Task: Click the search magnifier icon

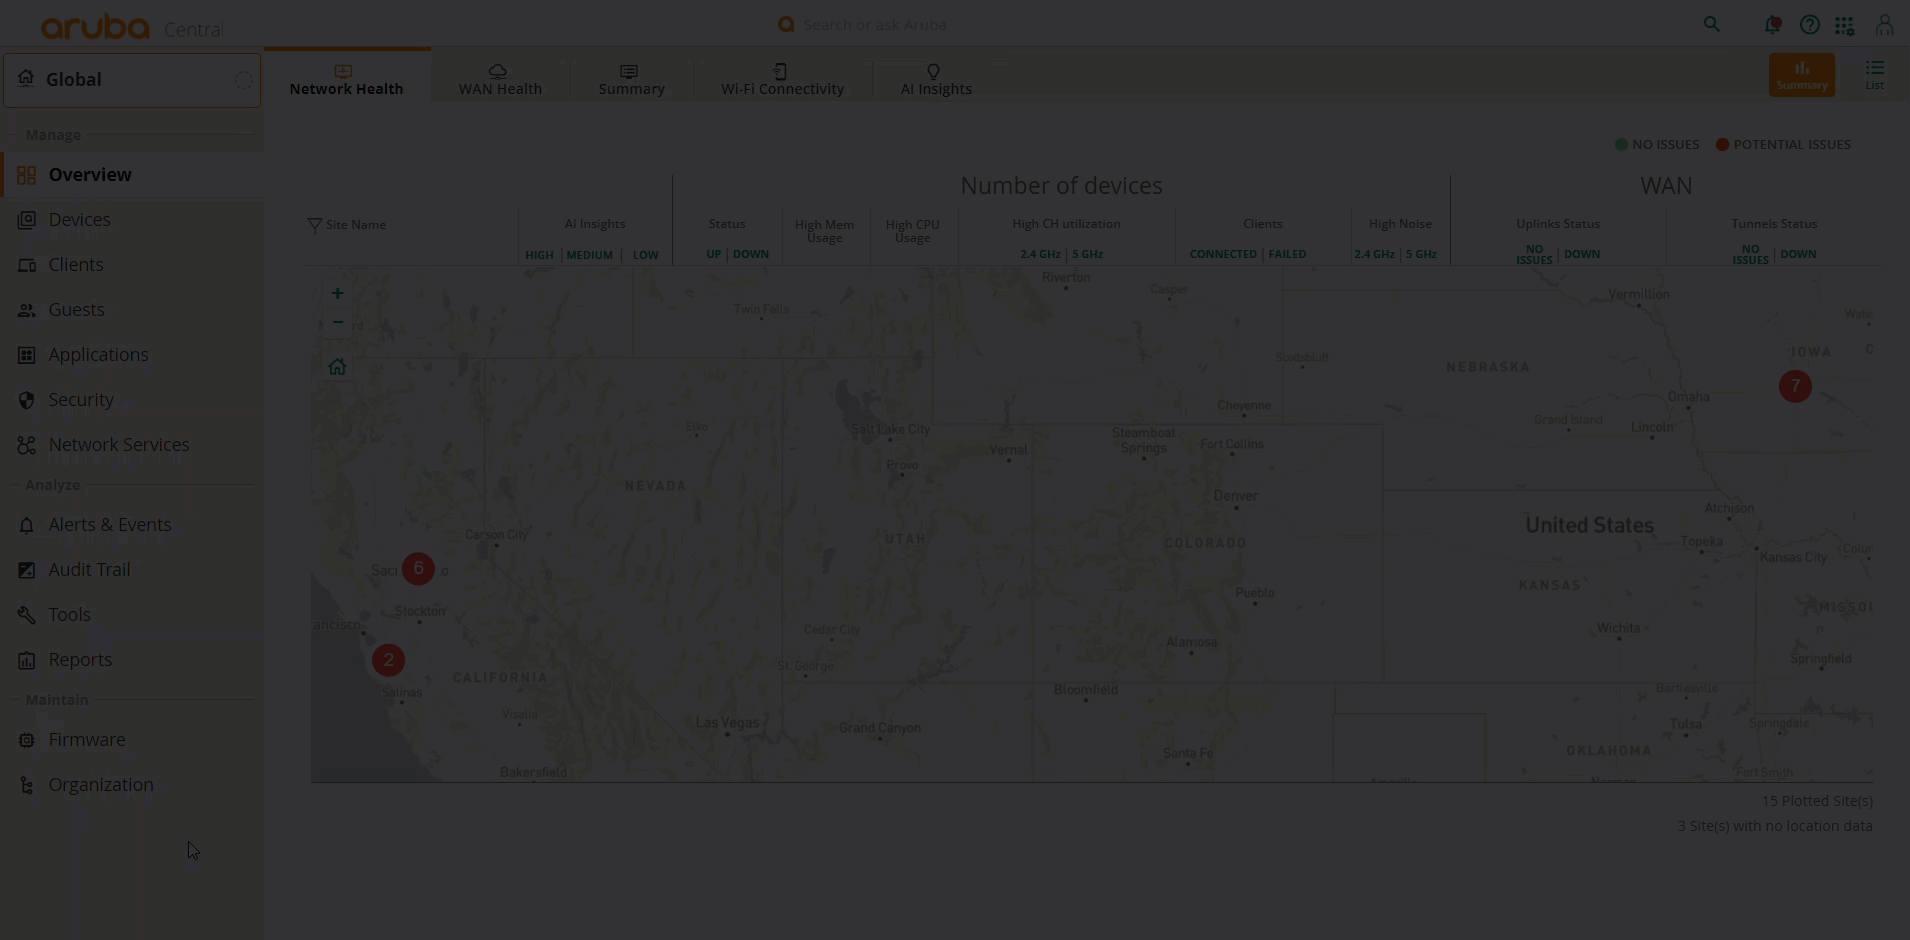Action: (1712, 25)
